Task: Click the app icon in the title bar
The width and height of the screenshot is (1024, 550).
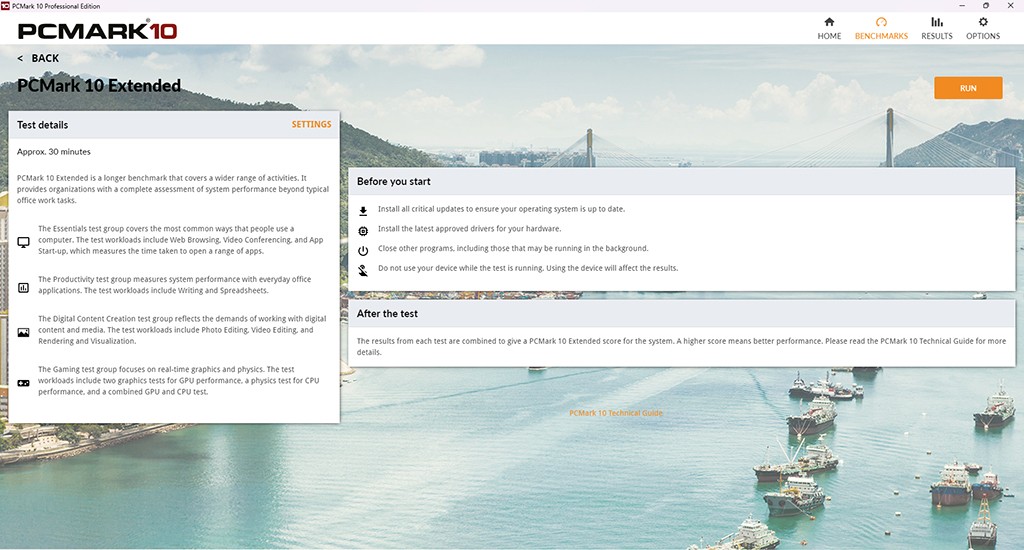Action: [x=6, y=5]
